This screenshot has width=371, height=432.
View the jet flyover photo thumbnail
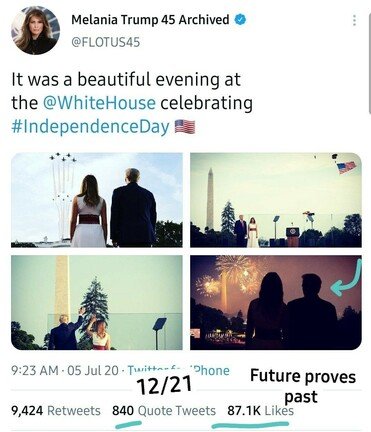[x=97, y=200]
